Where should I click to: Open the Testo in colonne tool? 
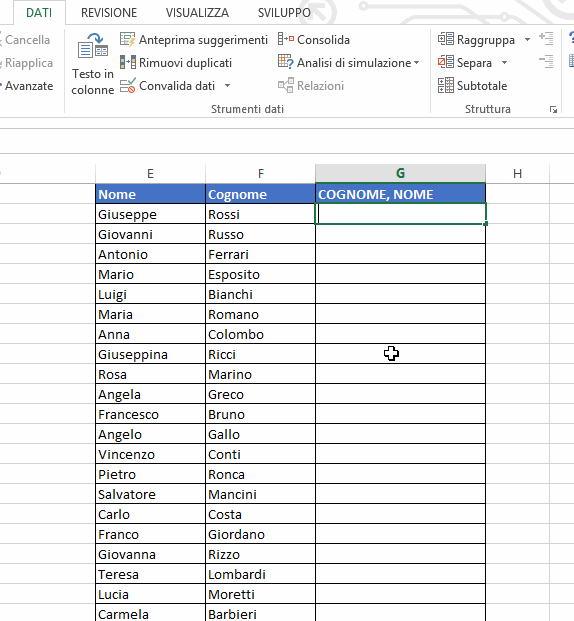coord(93,64)
